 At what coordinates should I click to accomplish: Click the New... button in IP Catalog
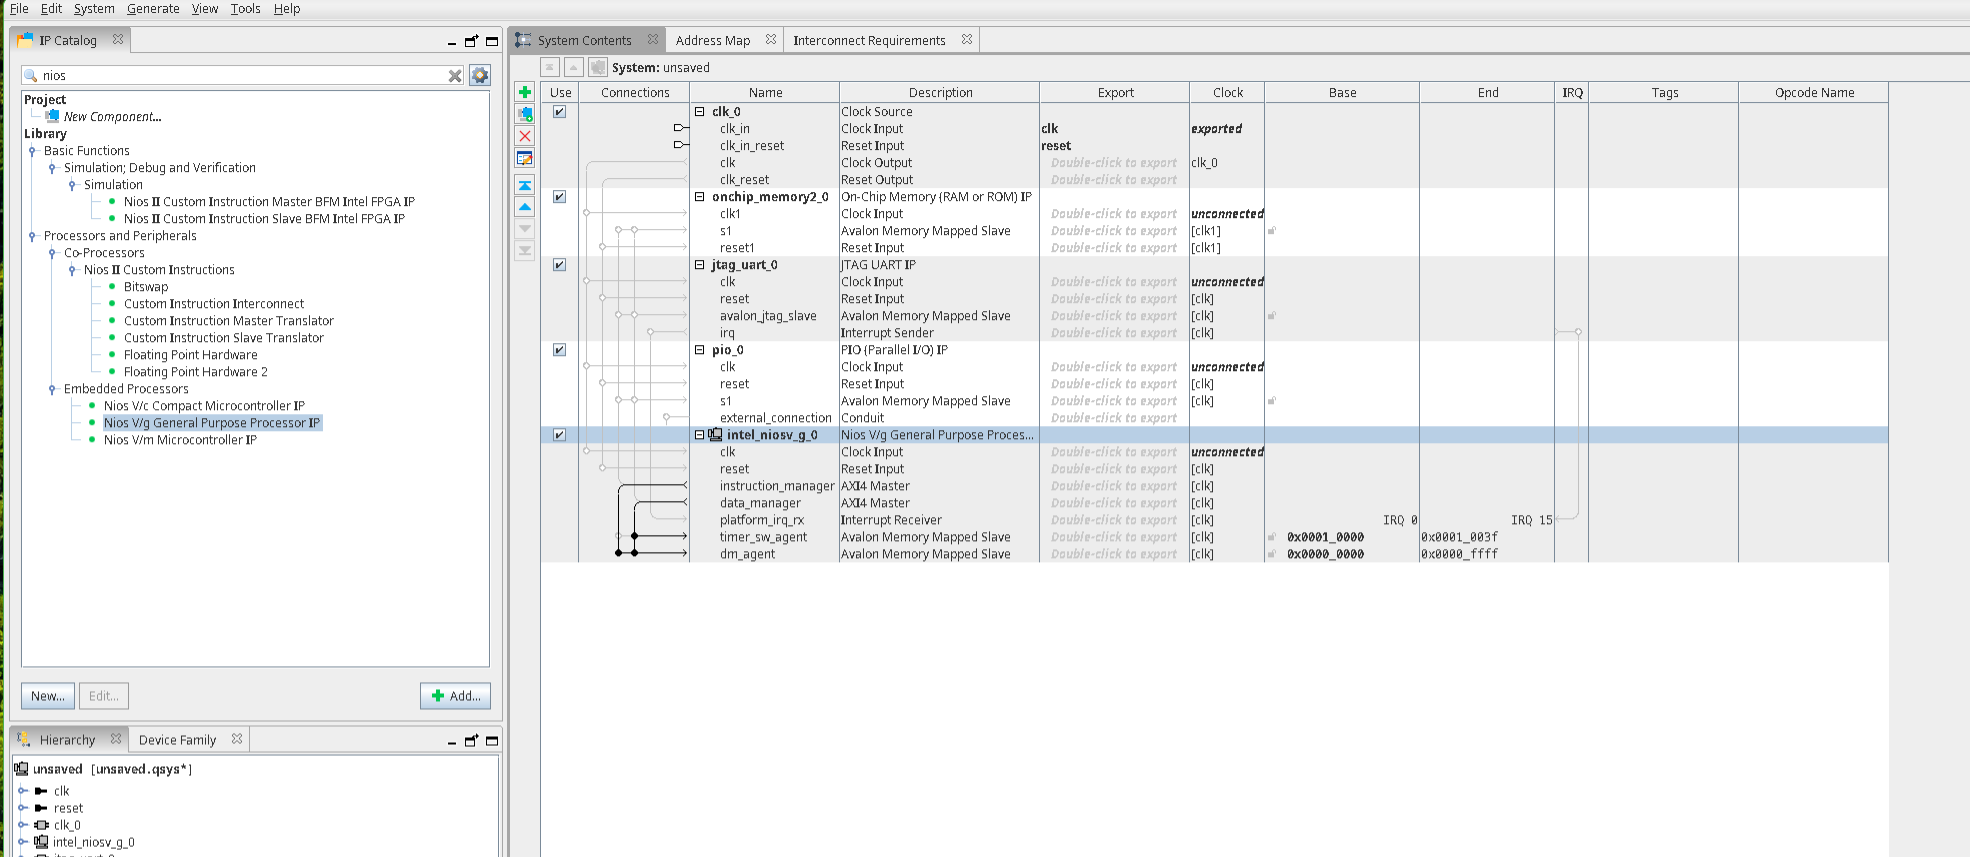point(48,696)
